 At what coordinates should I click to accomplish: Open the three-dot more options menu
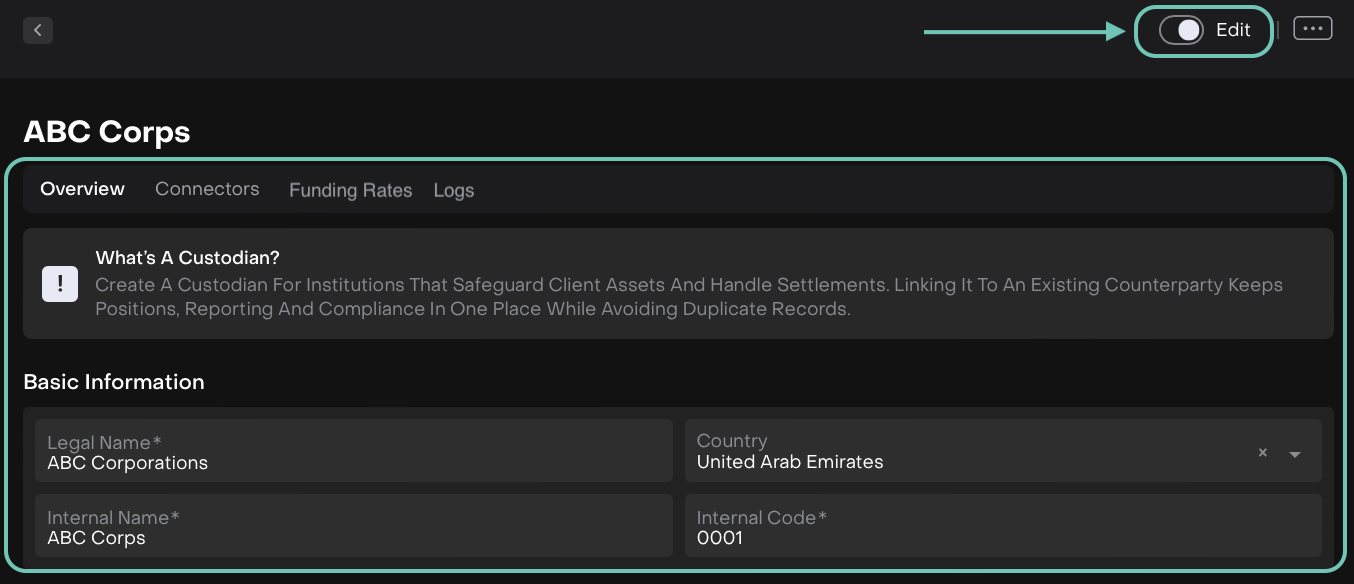pos(1312,29)
